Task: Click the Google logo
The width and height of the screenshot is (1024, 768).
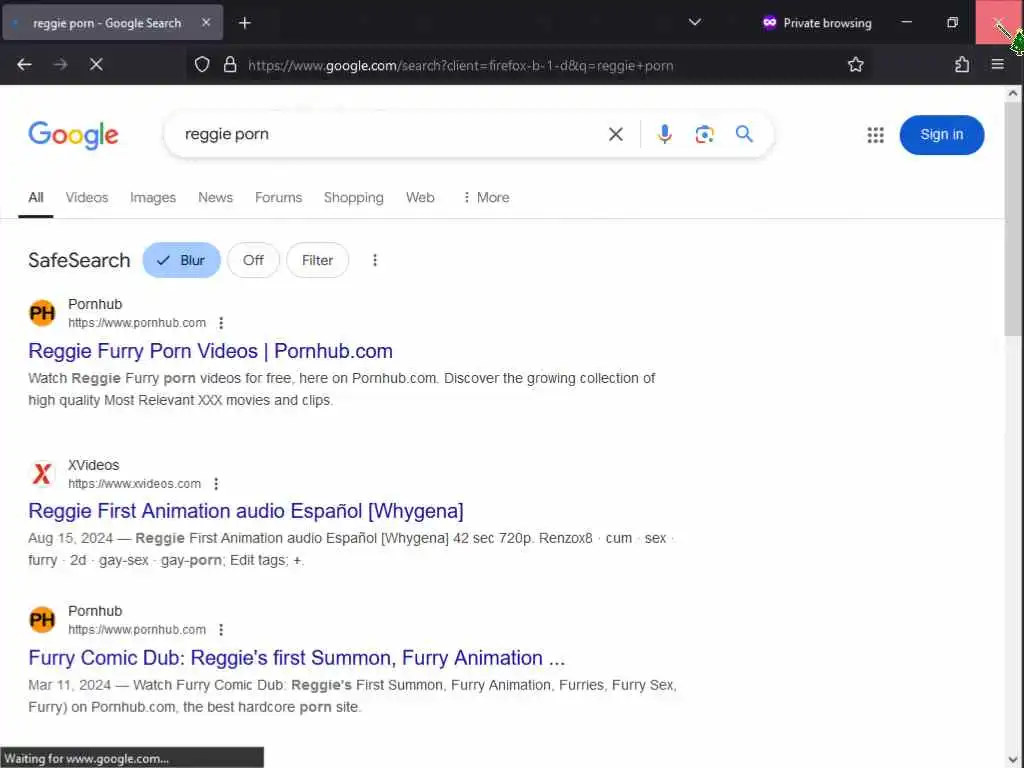Action: 73,135
